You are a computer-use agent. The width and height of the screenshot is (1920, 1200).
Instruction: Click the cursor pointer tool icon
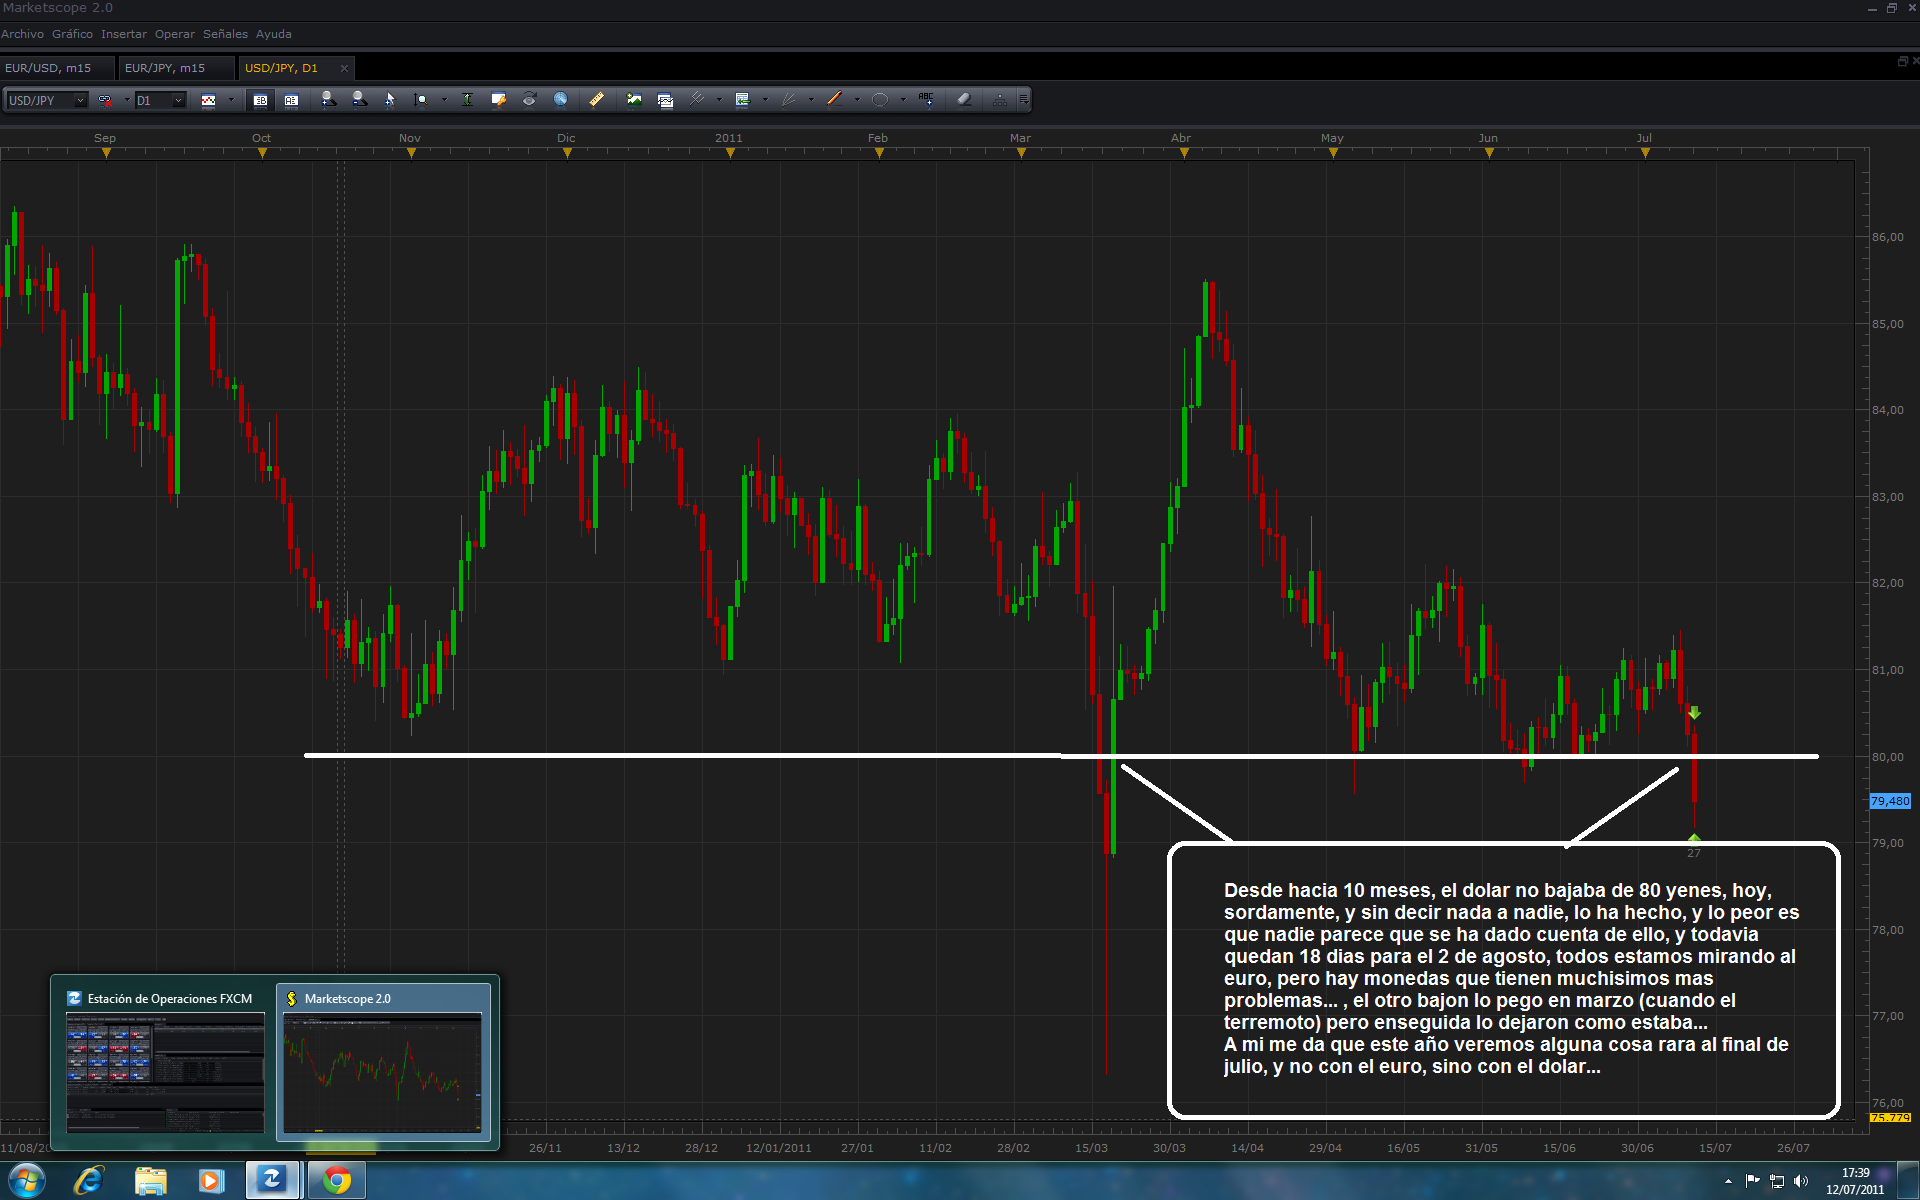pyautogui.click(x=390, y=99)
